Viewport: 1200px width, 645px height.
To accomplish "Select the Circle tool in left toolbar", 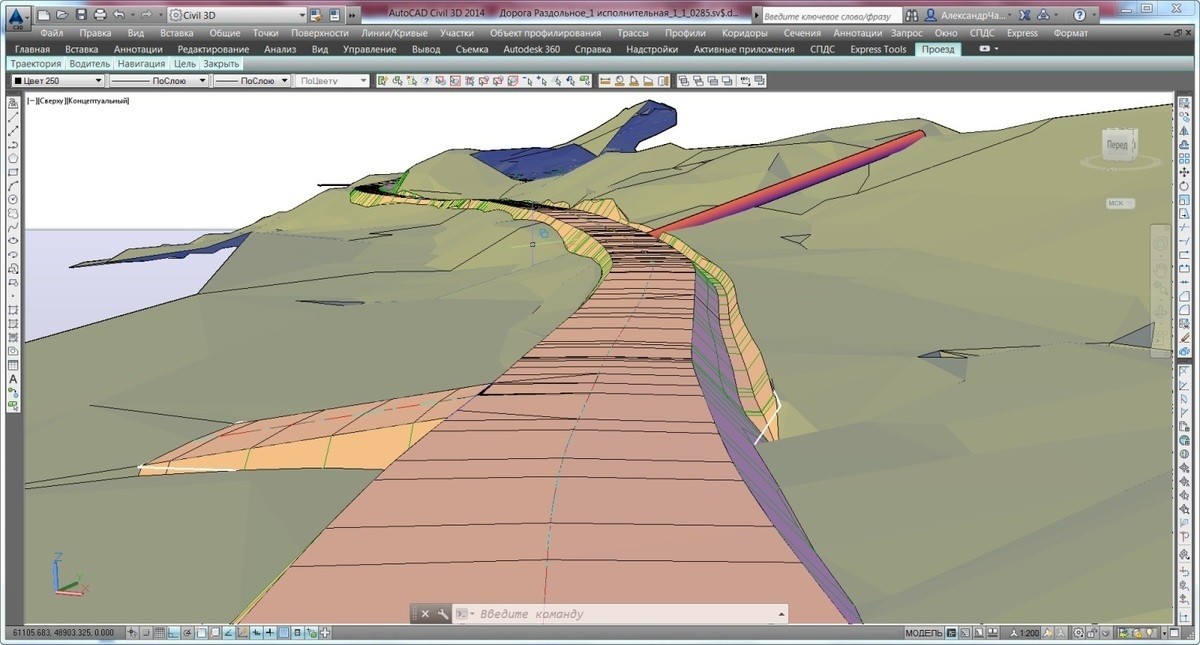I will tap(13, 199).
